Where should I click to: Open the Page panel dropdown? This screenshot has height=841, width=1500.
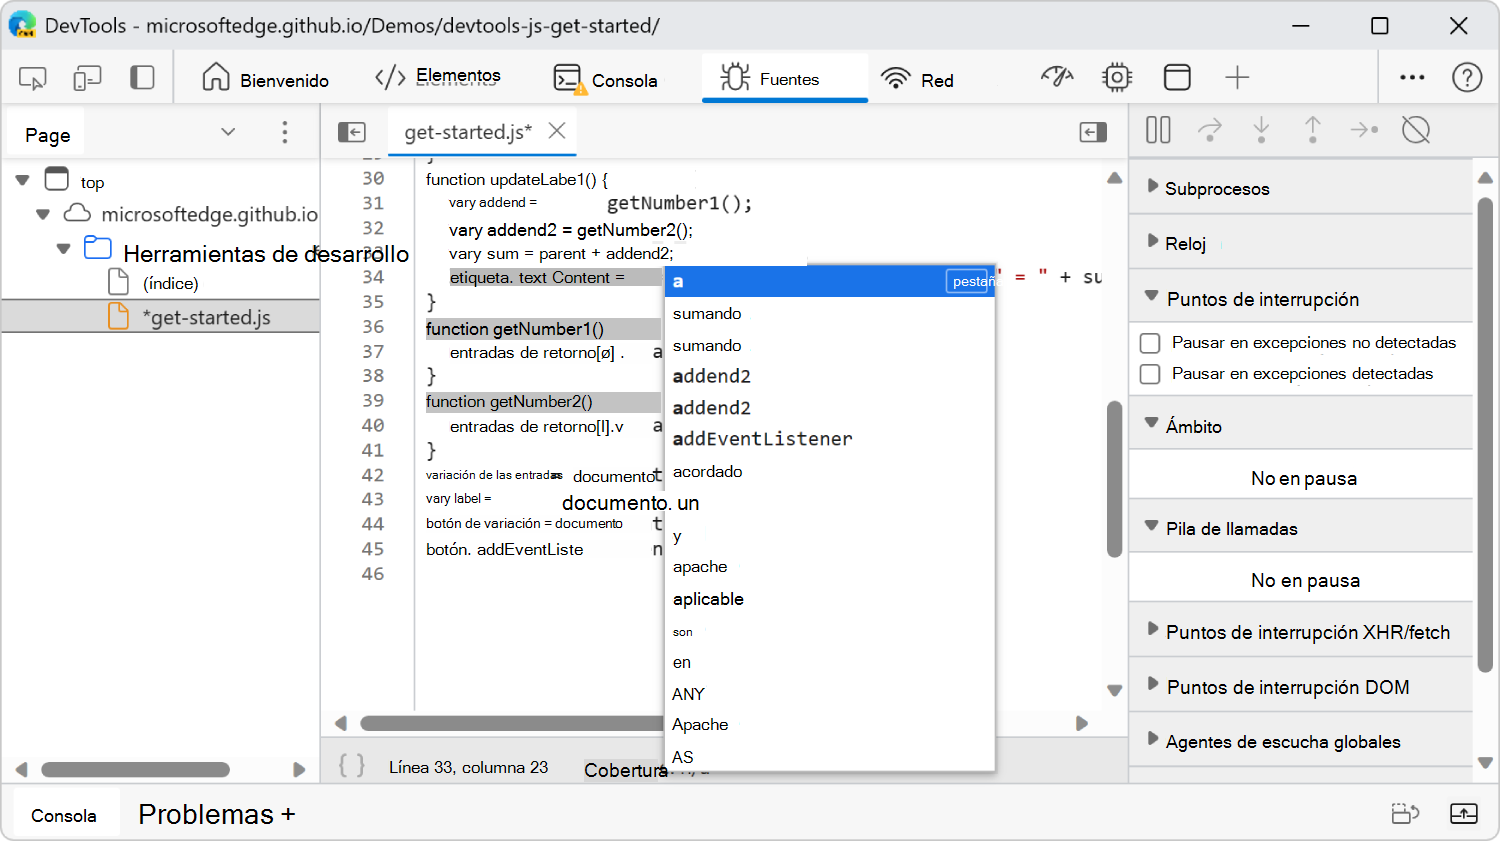tap(228, 131)
